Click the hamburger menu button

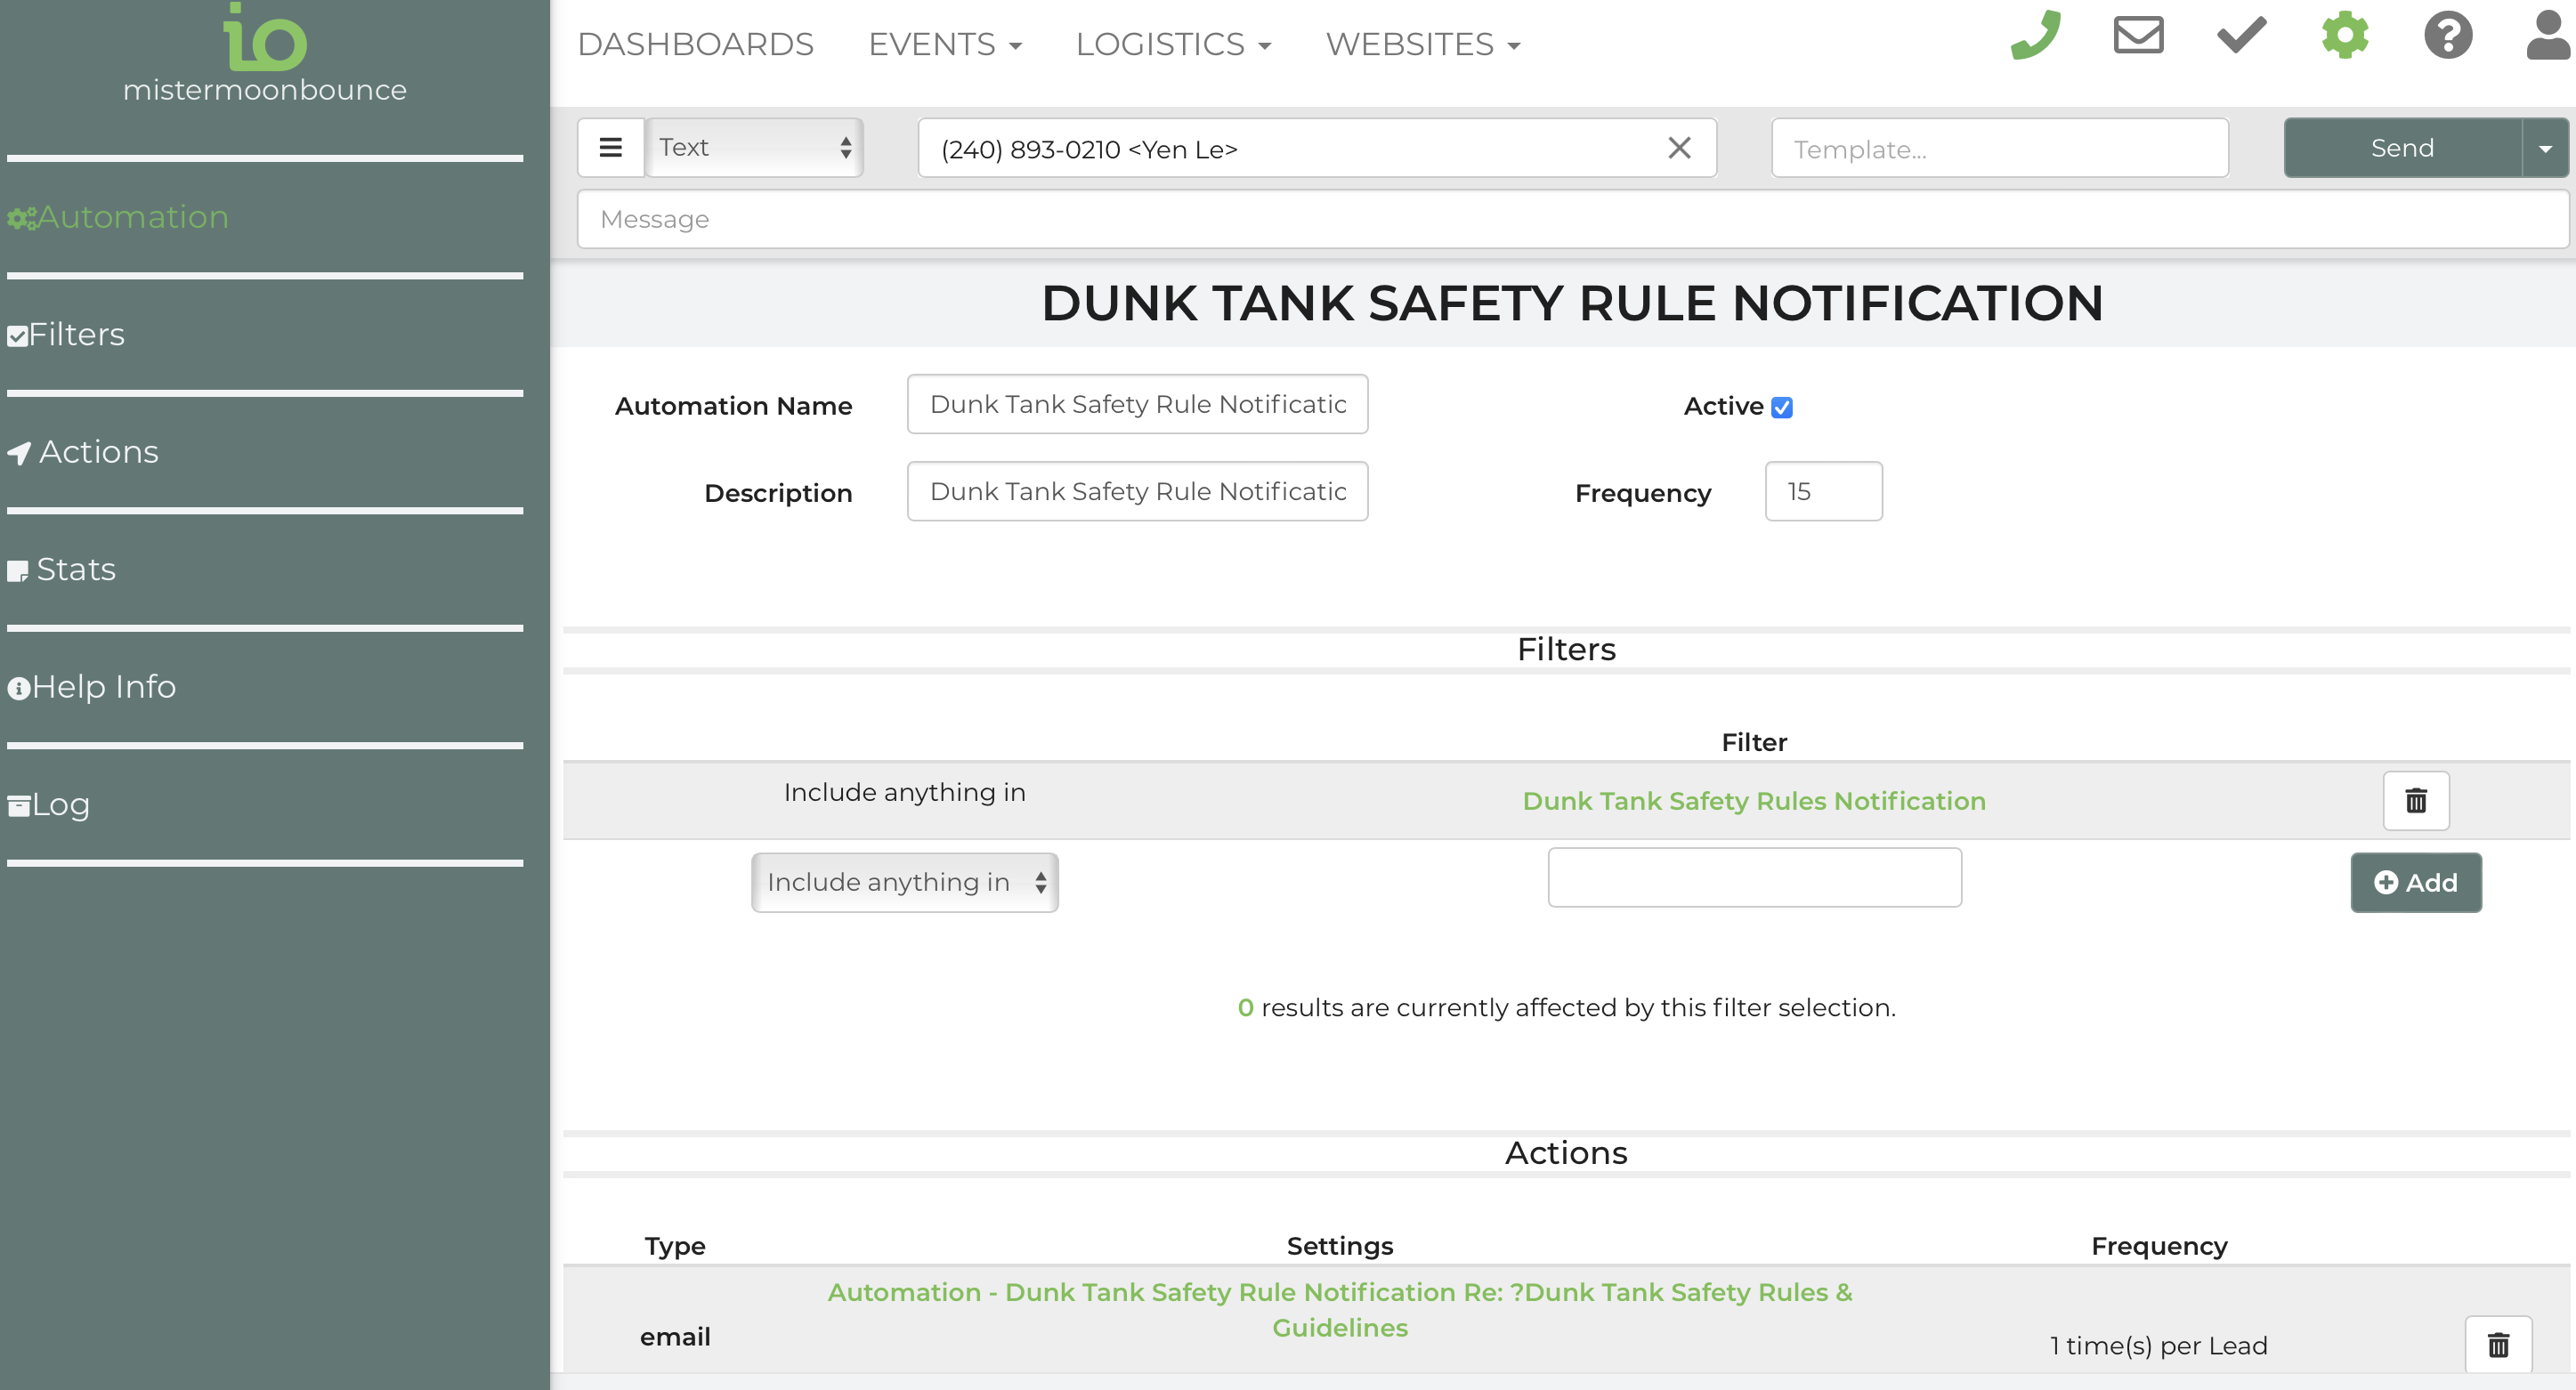click(x=610, y=148)
